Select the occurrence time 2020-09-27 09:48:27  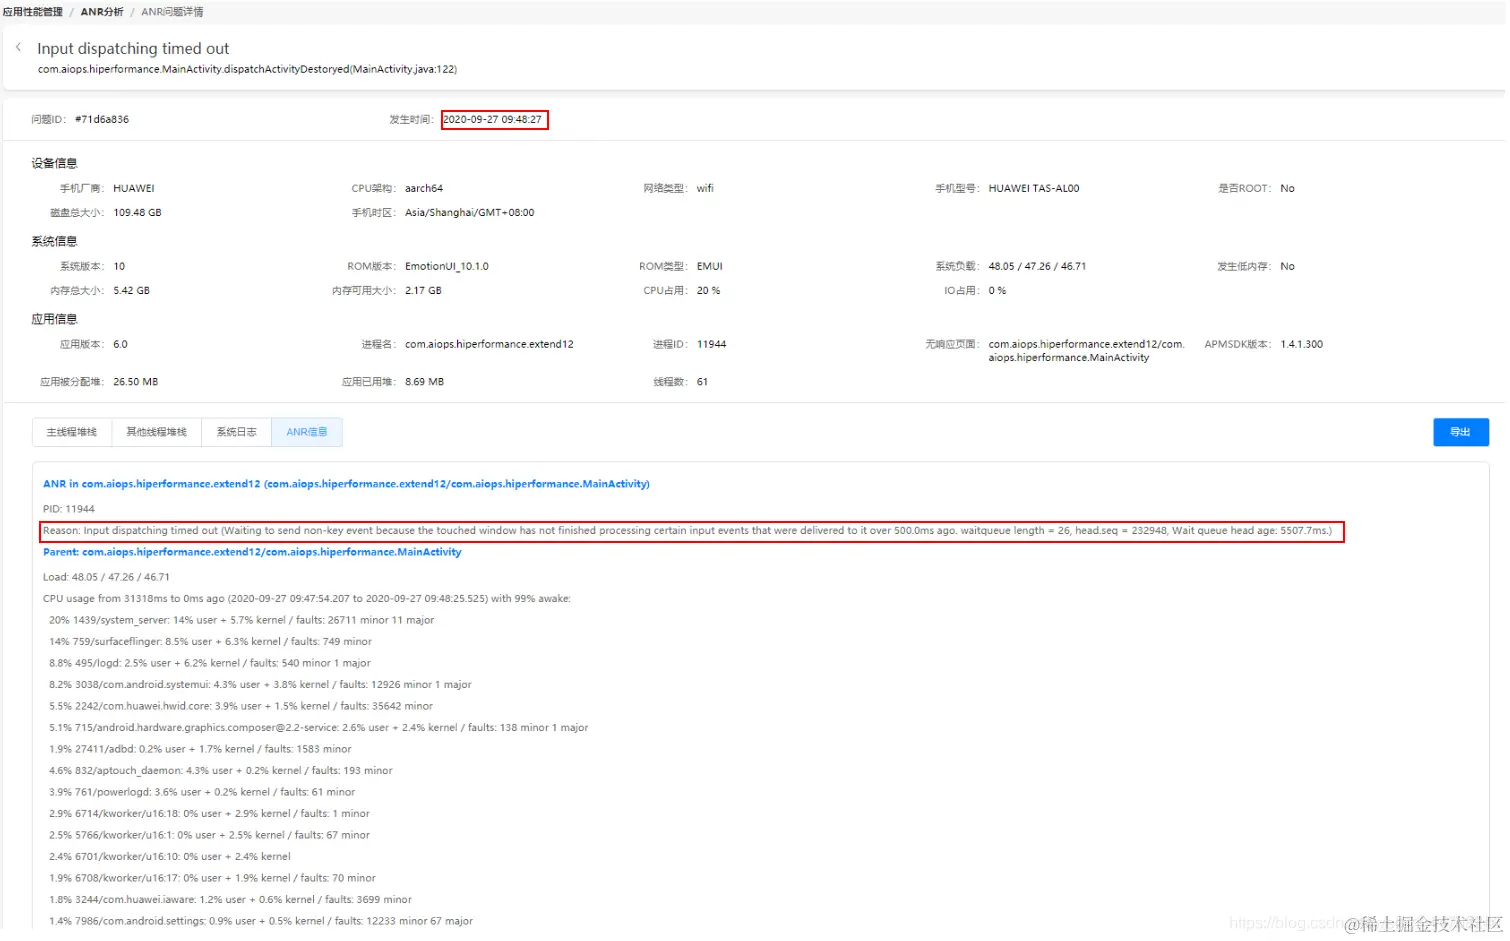pos(493,119)
